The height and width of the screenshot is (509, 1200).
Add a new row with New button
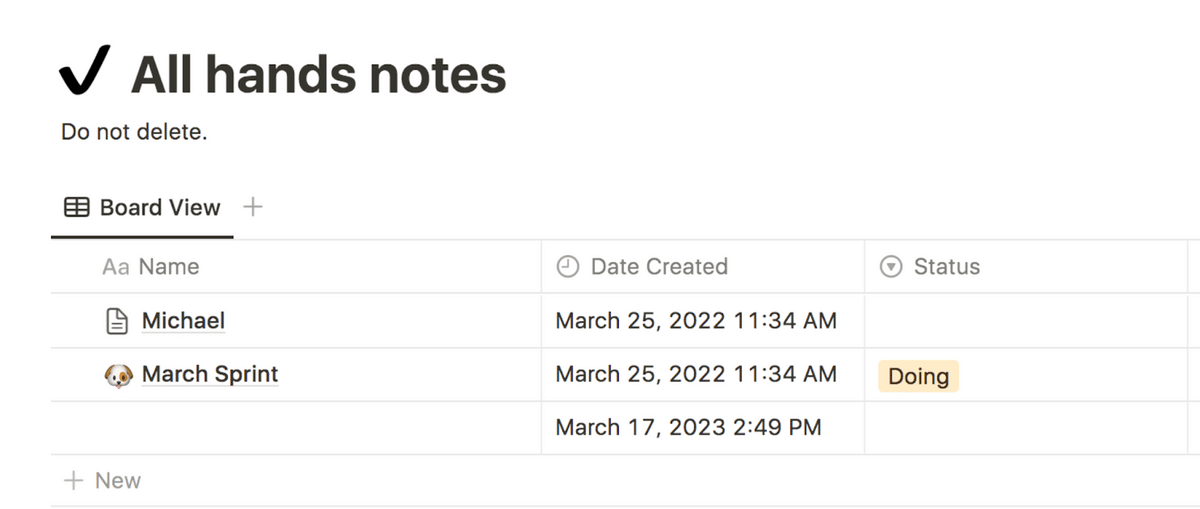[102, 481]
